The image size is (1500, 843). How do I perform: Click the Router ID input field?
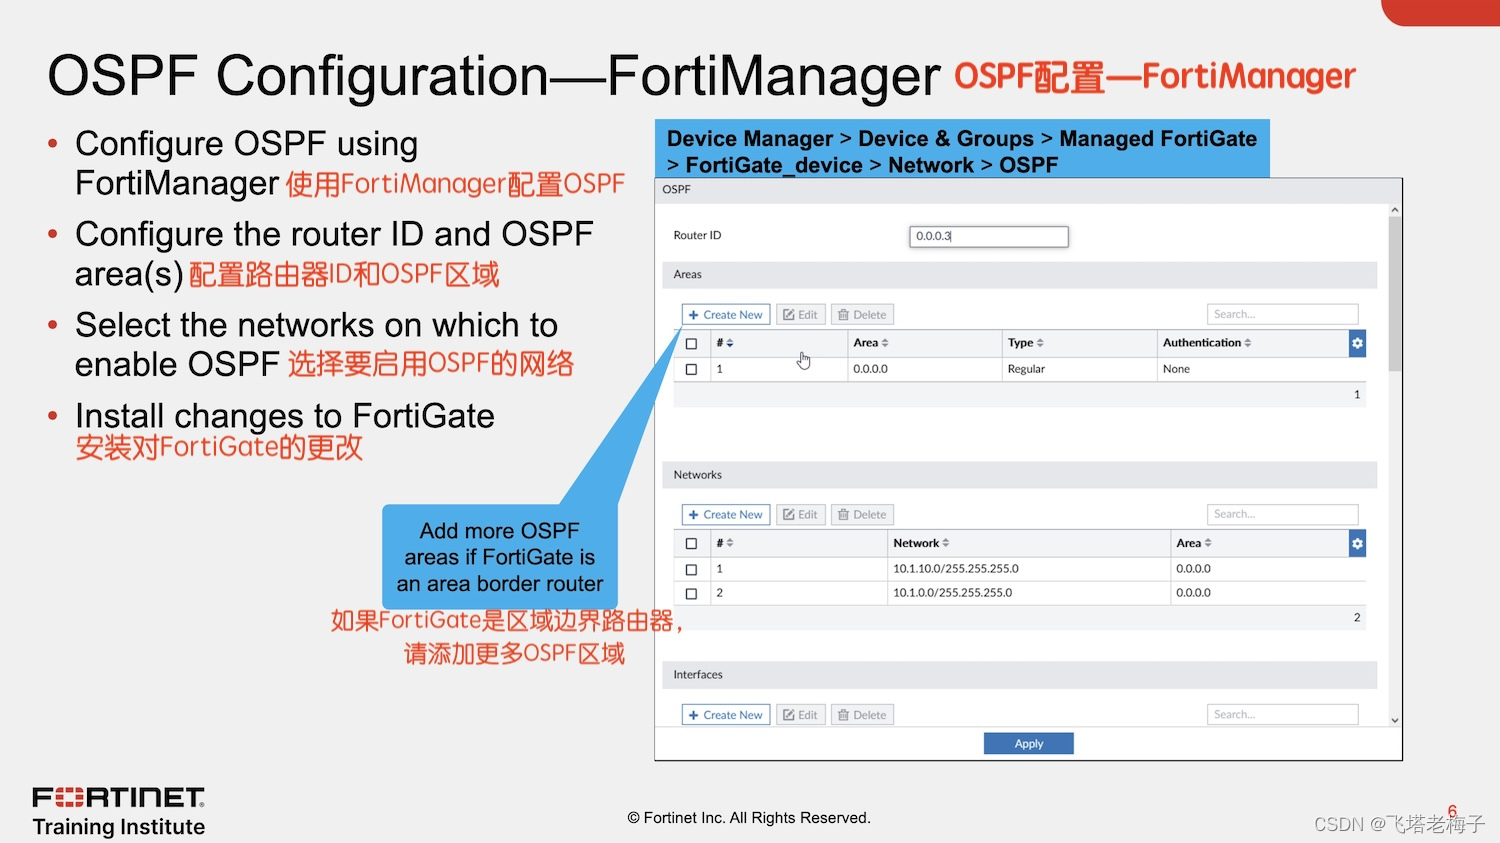pyautogui.click(x=988, y=236)
